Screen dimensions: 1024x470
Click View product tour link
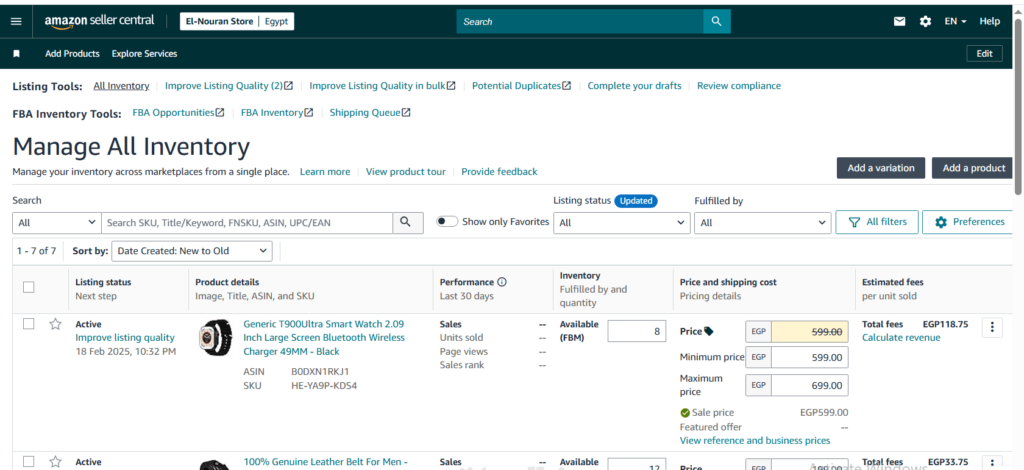(406, 172)
